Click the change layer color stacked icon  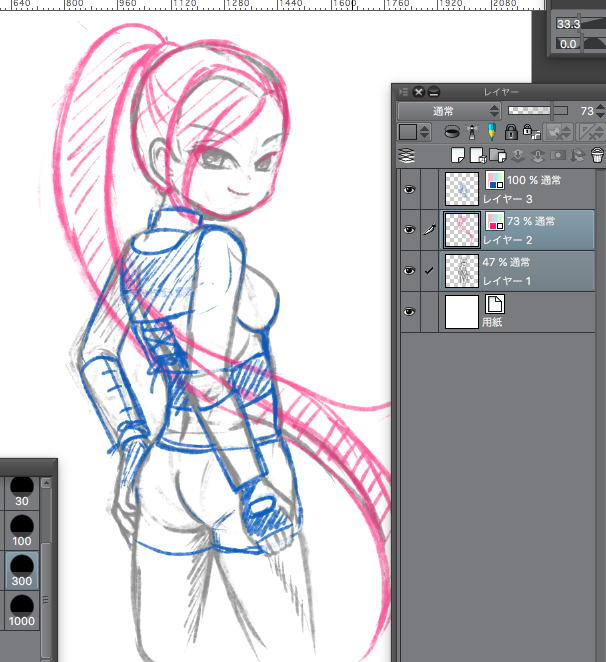[406, 156]
